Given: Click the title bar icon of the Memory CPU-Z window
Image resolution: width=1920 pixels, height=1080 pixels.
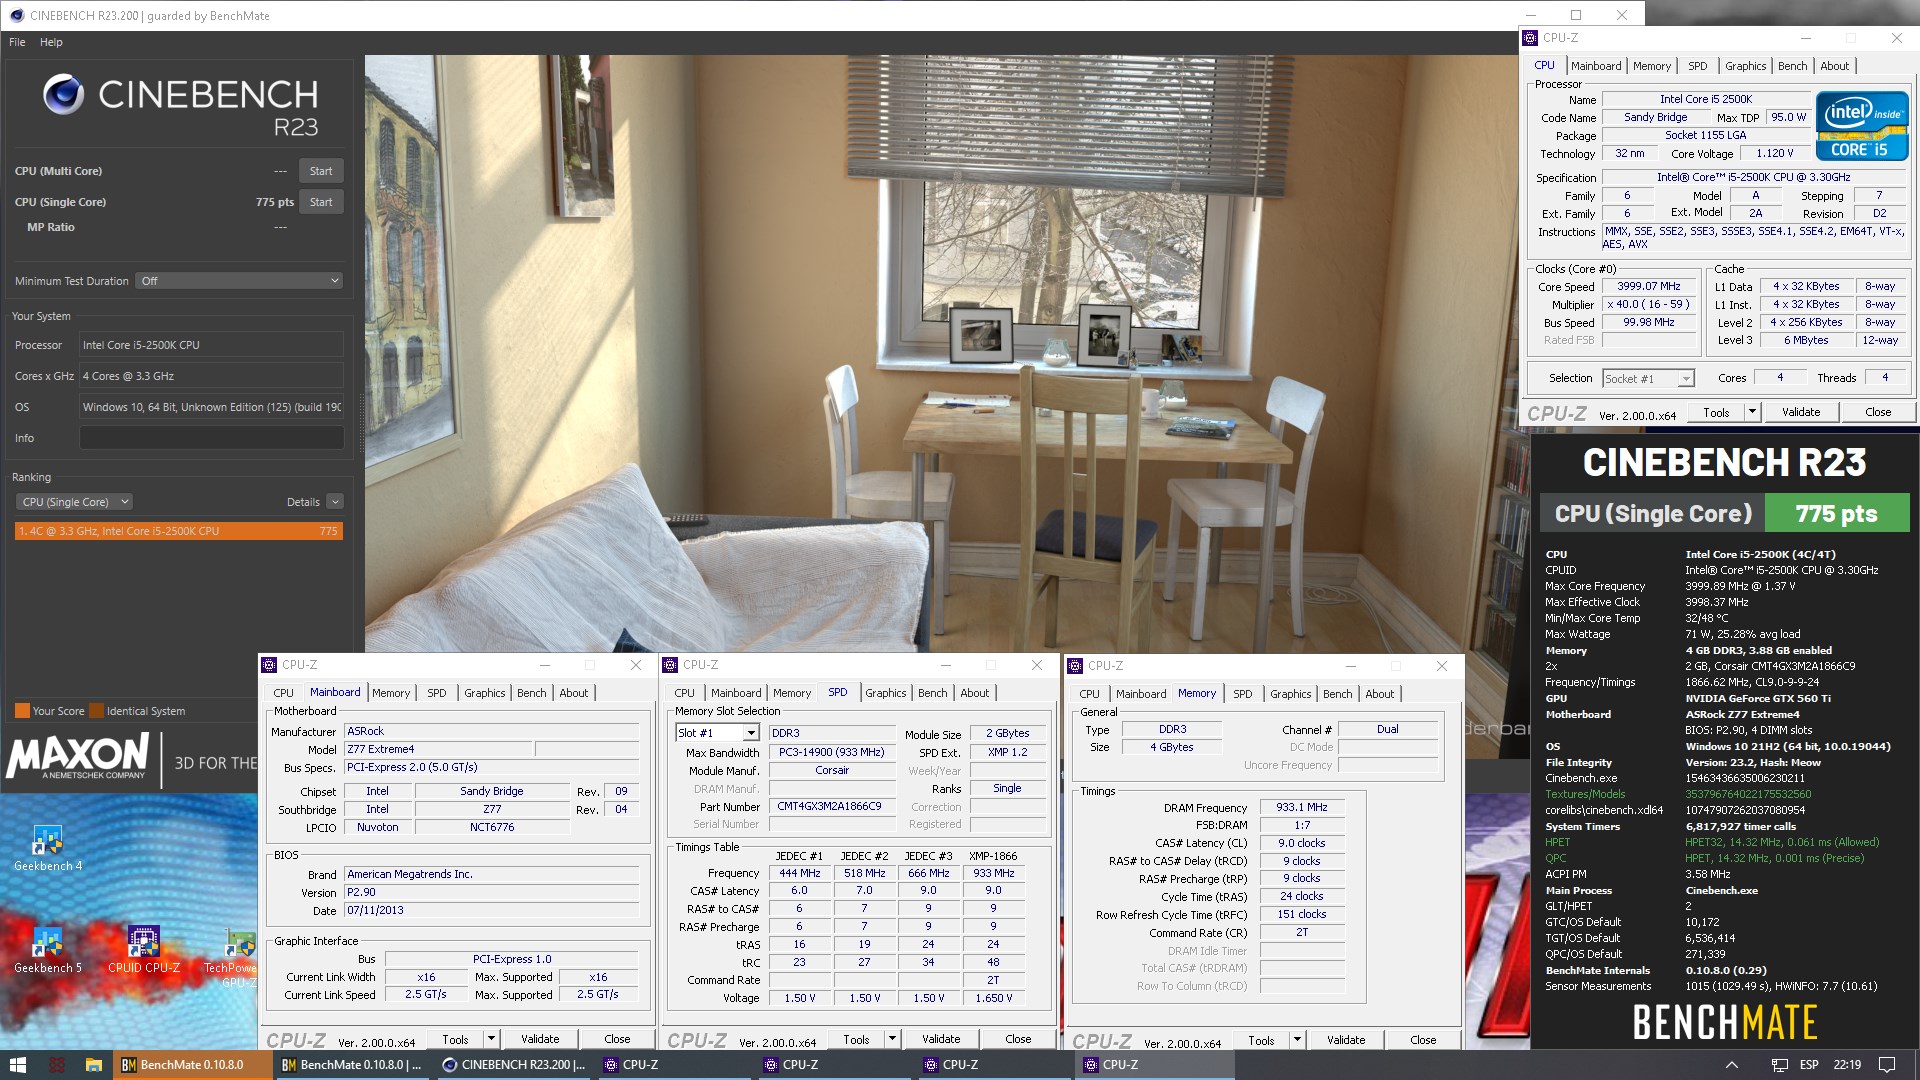Looking at the screenshot, I should point(1075,666).
